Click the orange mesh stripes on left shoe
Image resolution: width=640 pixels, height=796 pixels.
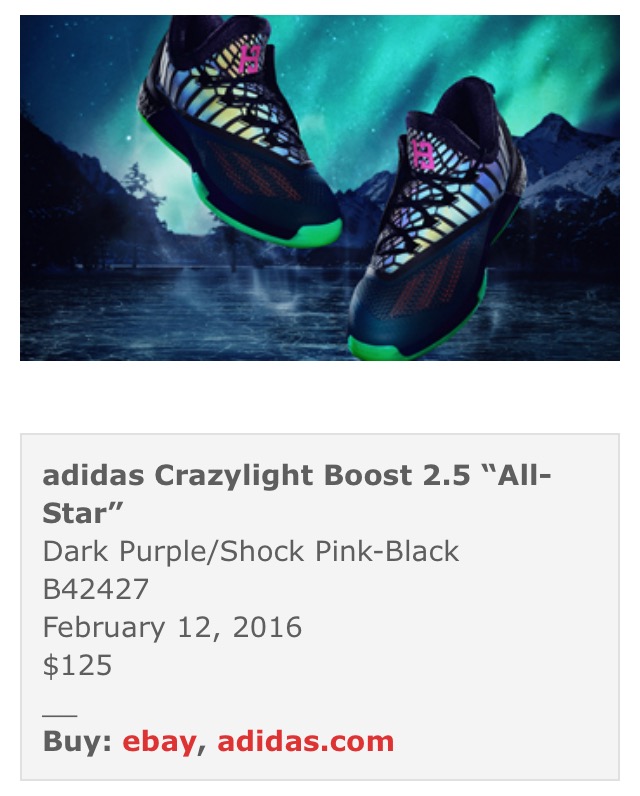249,173
